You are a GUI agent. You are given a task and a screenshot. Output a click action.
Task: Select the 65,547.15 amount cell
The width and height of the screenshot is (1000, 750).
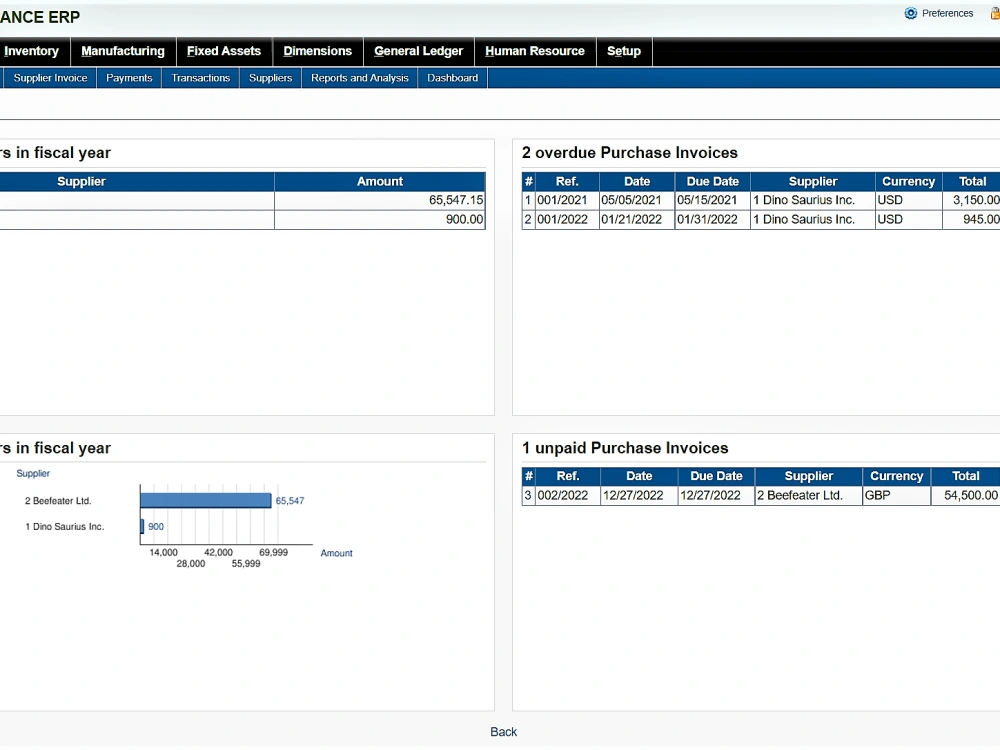point(380,200)
